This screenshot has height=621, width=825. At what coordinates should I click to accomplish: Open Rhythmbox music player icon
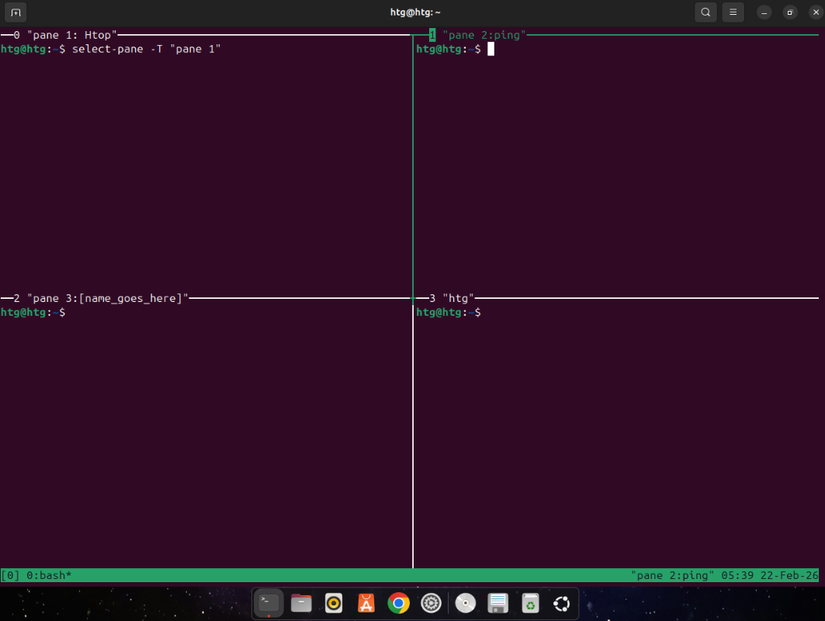click(x=333, y=603)
